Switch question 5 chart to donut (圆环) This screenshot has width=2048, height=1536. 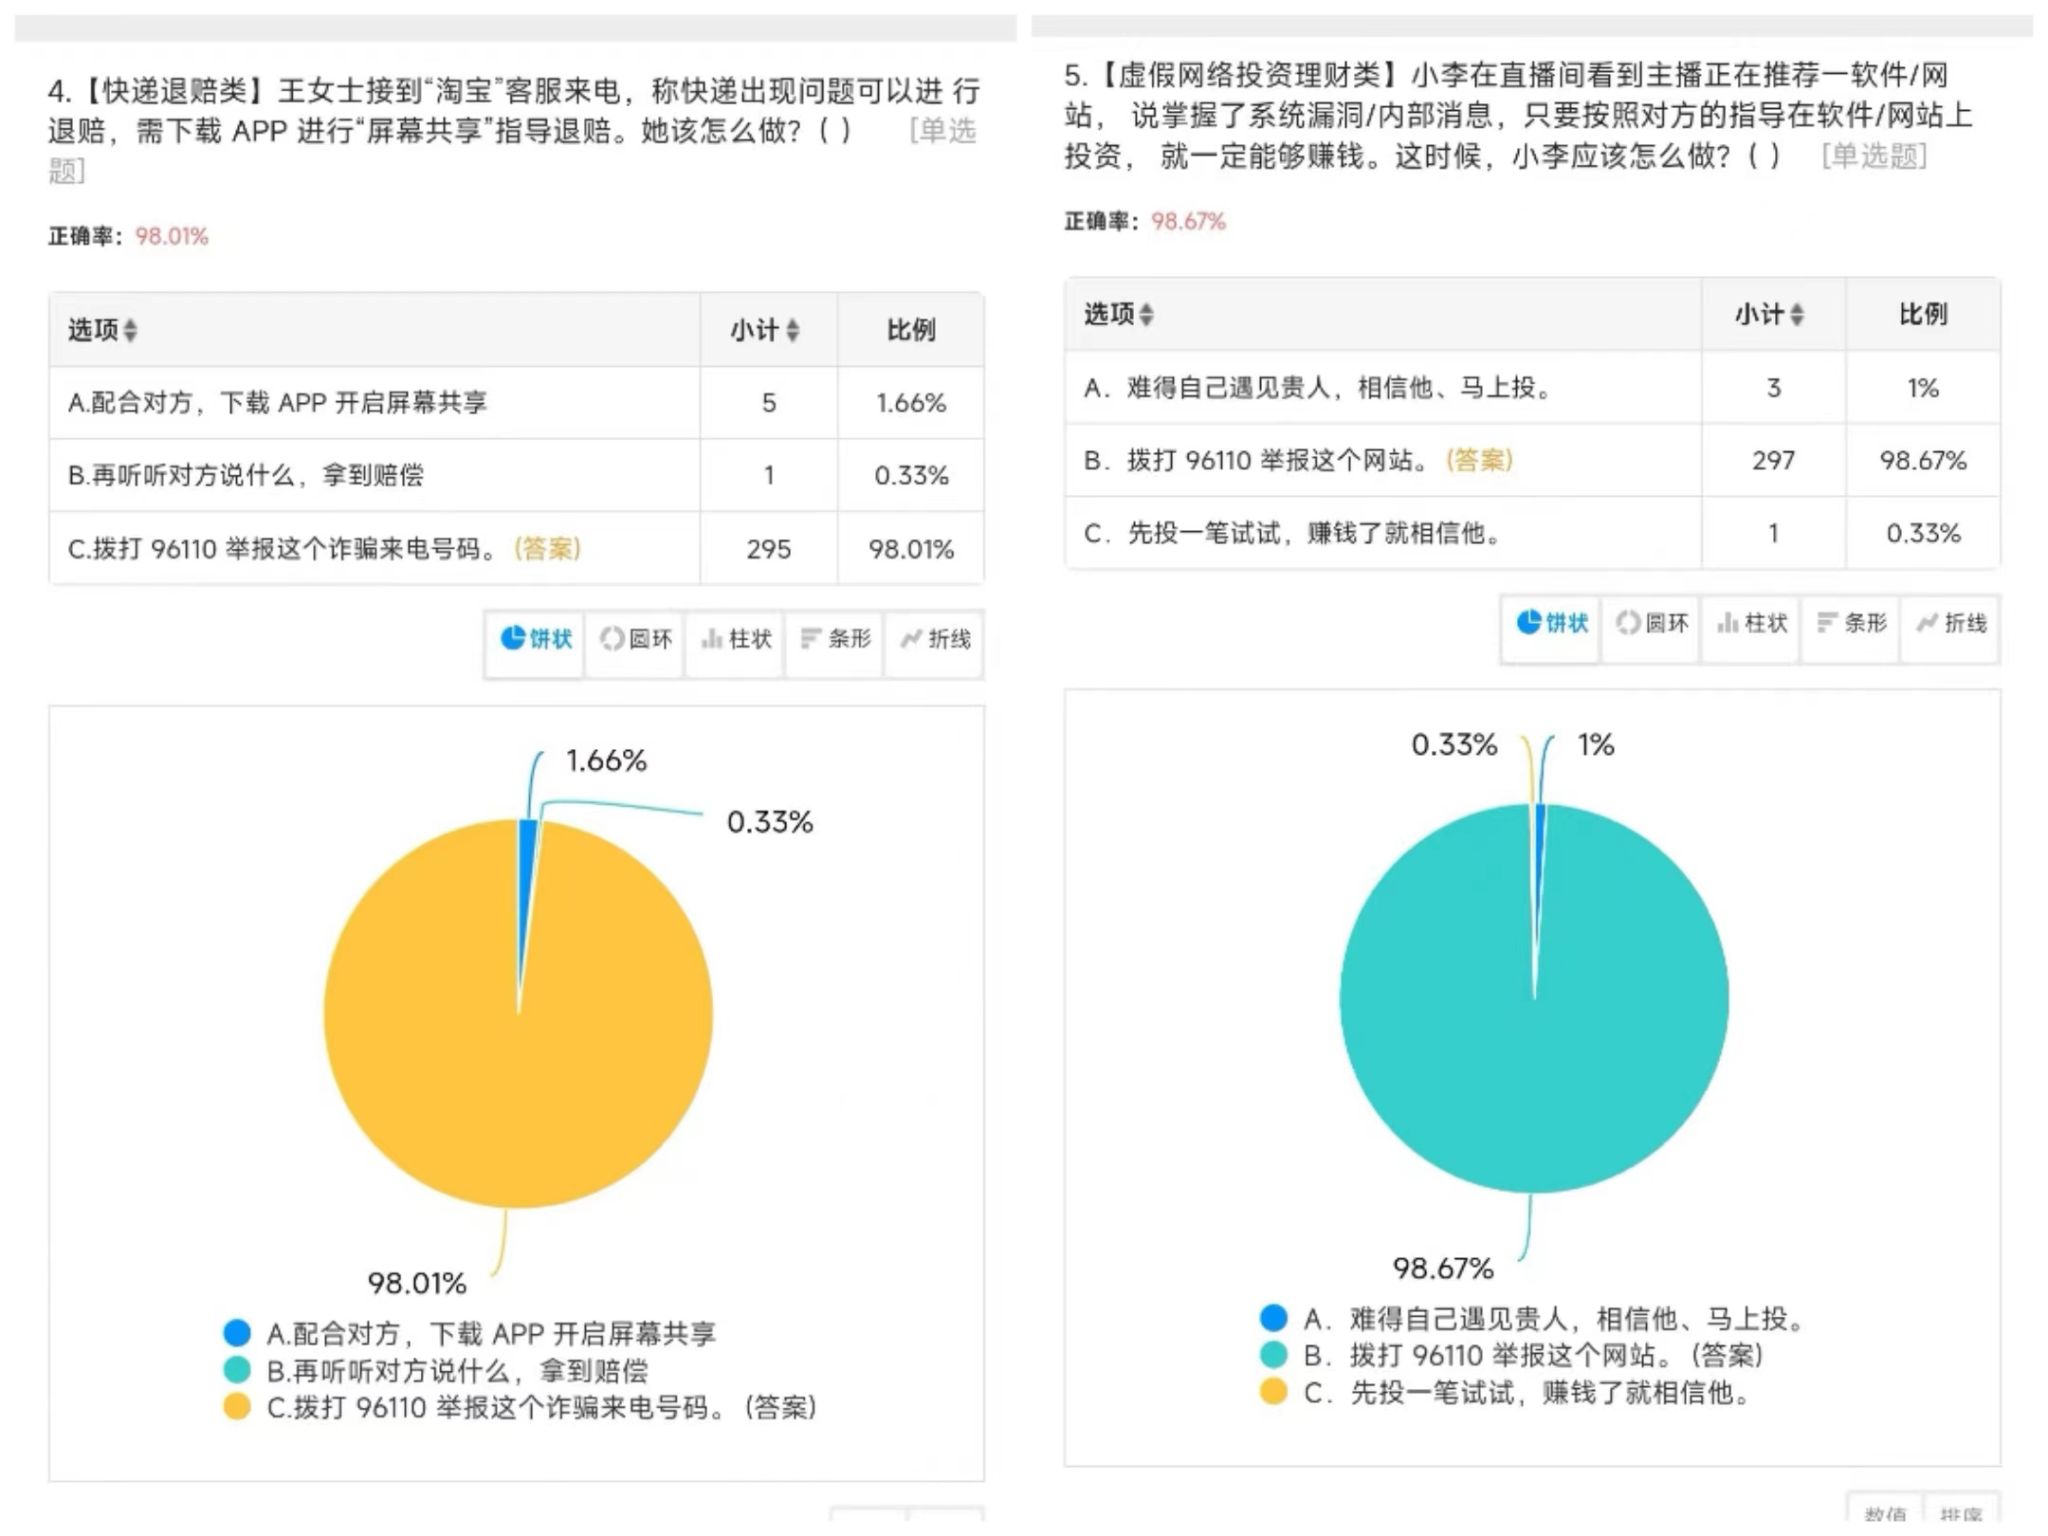click(1652, 624)
